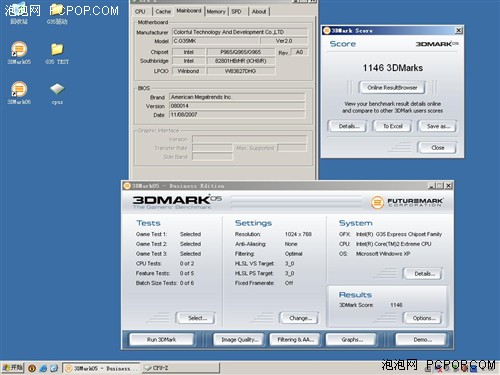Click the Graphs button

click(351, 340)
